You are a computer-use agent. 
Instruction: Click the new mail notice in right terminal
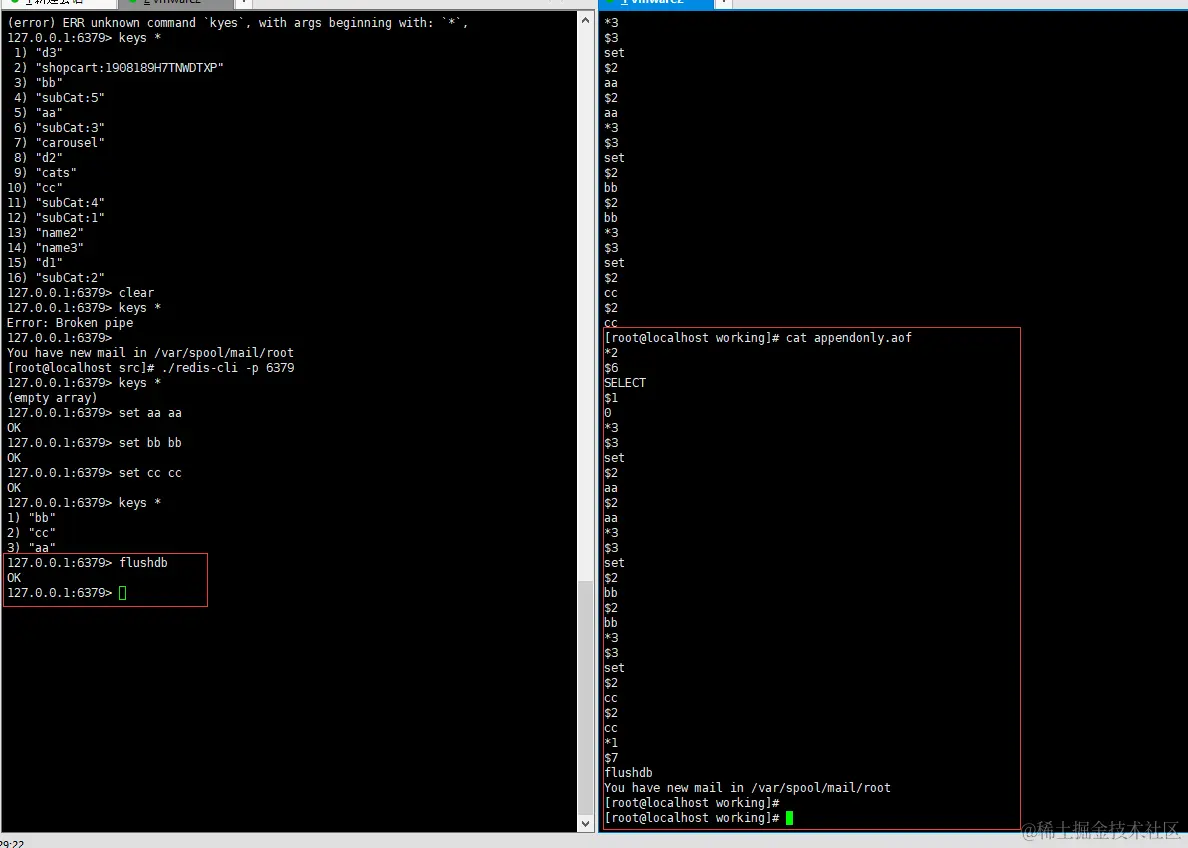coord(747,788)
